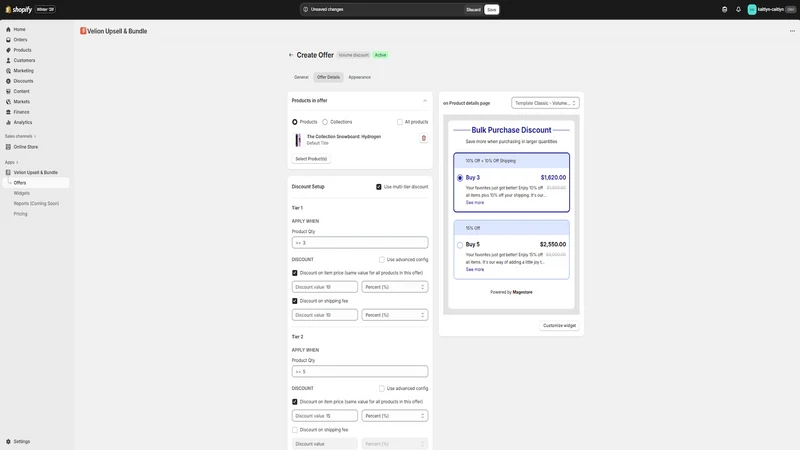Viewport: 800px width, 450px height.
Task: Click the Tier 1 Product Qty field
Action: 360,243
